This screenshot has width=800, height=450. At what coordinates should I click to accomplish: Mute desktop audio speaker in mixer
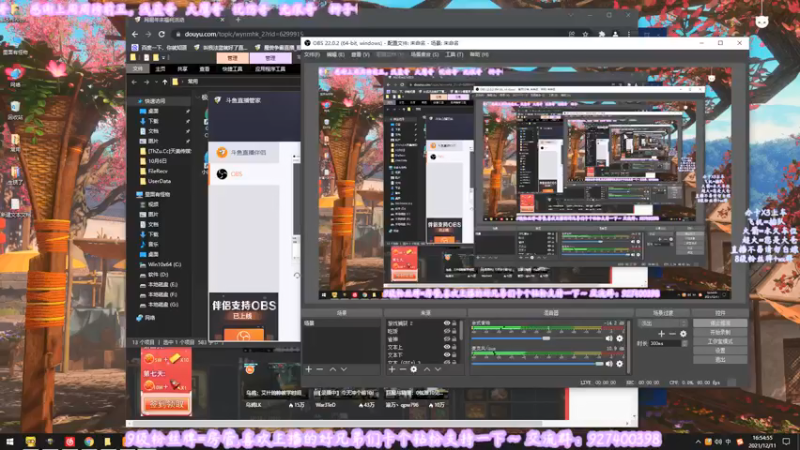click(x=609, y=338)
